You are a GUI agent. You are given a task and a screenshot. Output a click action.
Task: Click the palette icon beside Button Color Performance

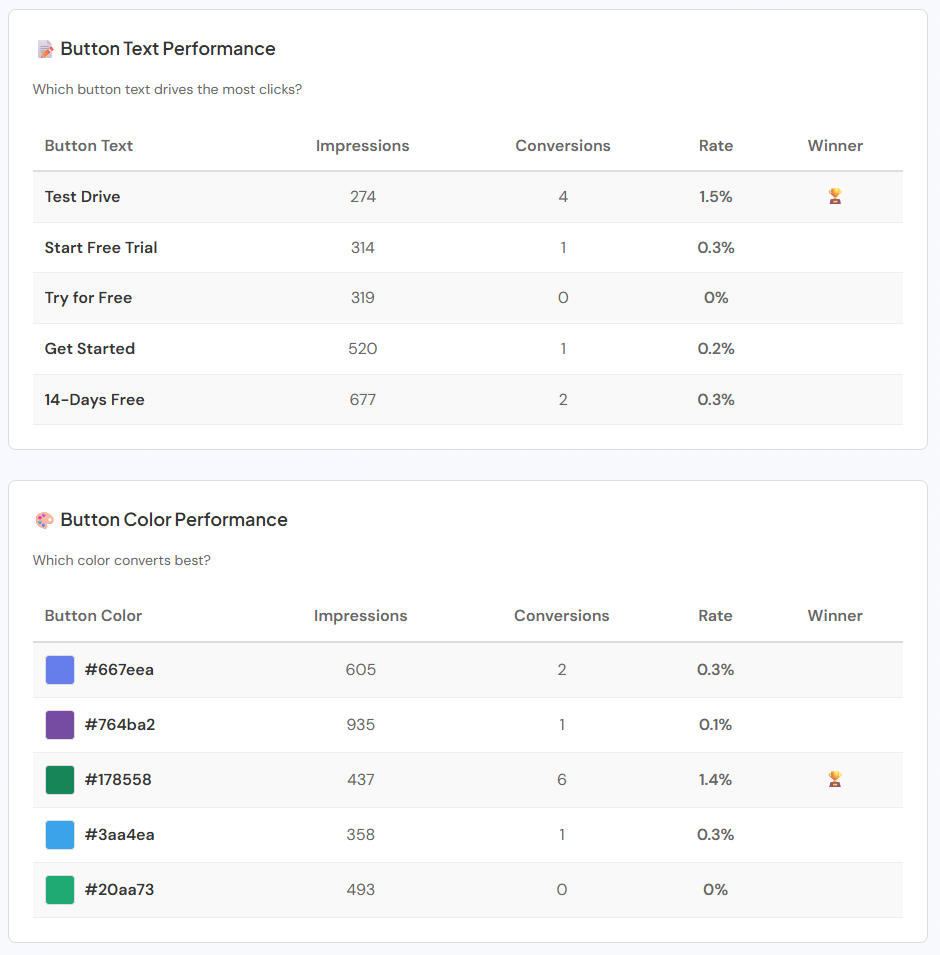pos(44,519)
